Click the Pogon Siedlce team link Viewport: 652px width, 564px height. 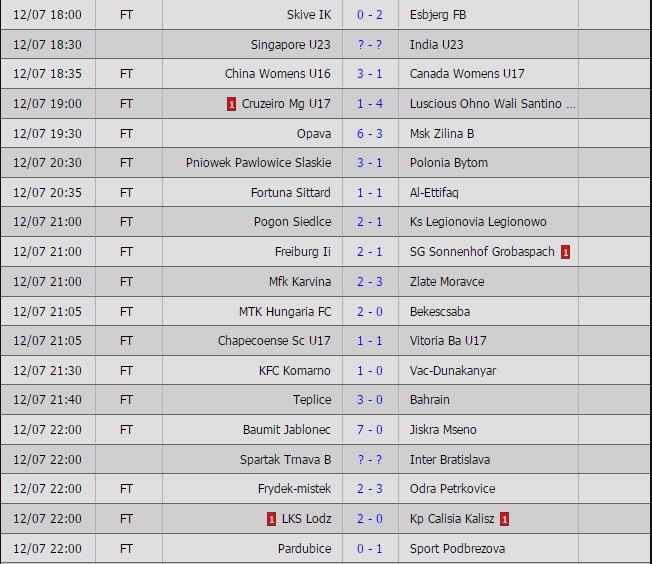[x=292, y=222]
